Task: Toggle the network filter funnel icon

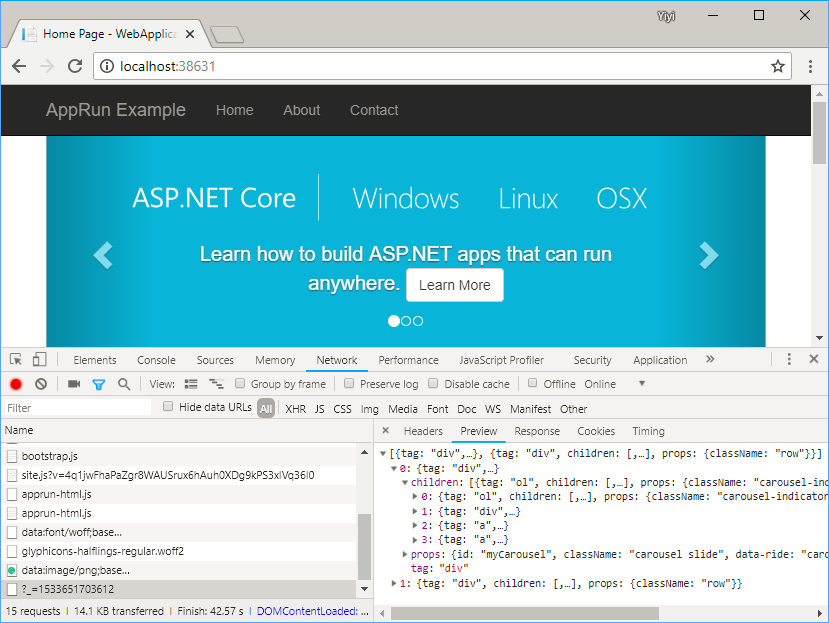Action: 99,384
